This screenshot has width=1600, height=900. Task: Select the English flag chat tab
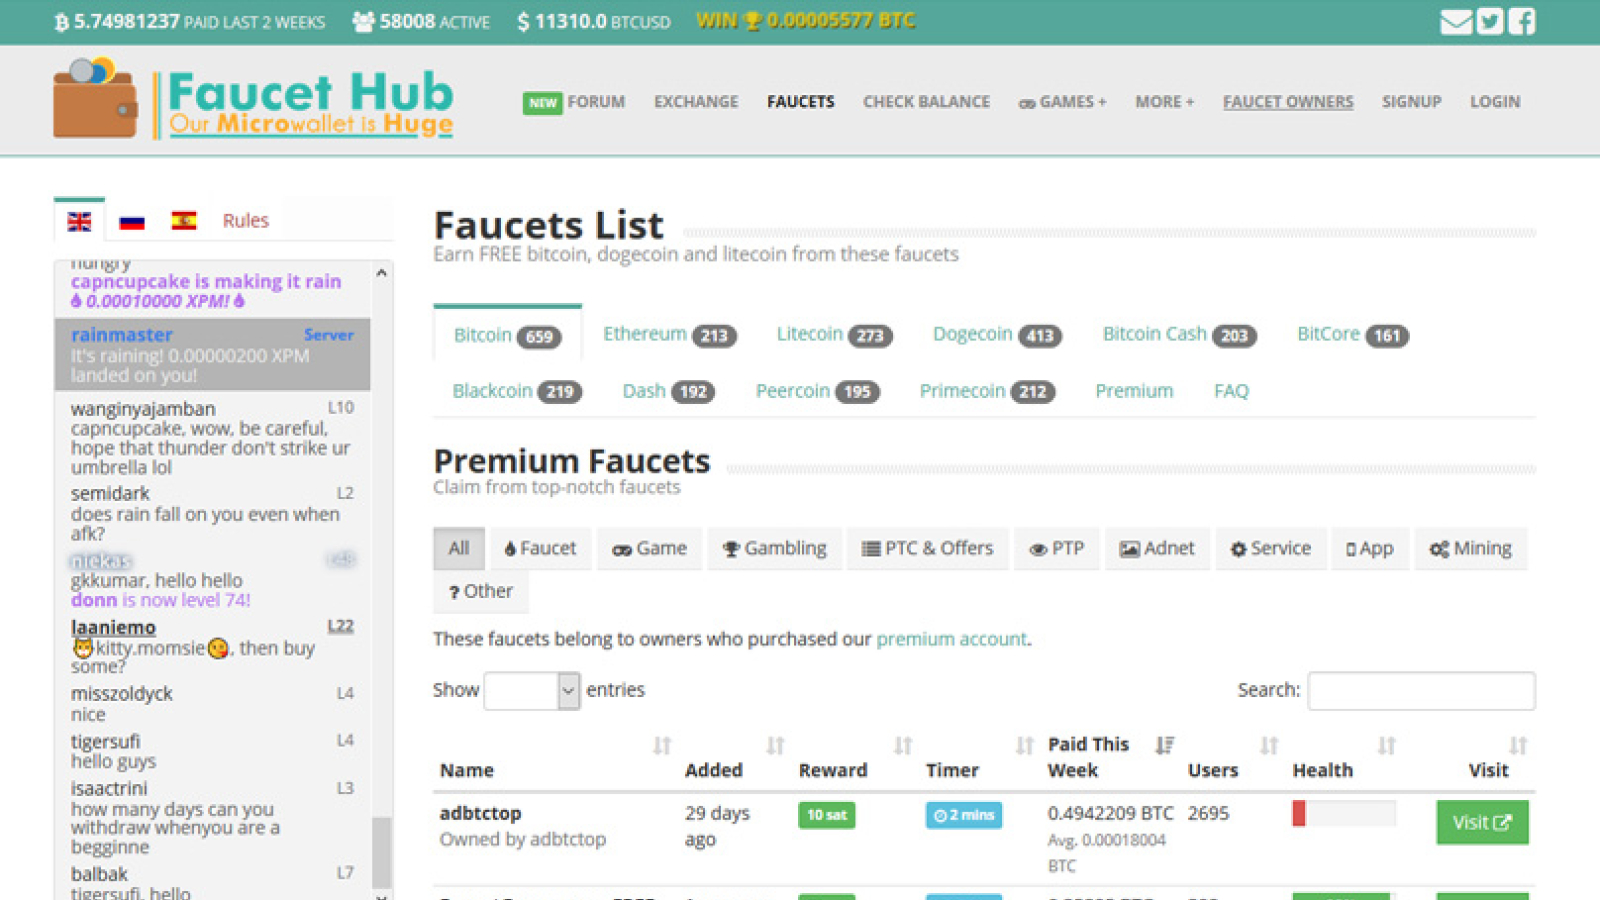click(x=79, y=221)
